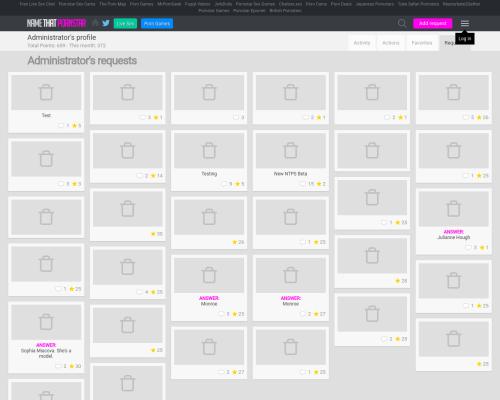Click trash icon on Julianne Hough card
This screenshot has height=400, width=500.
pos(454,209)
